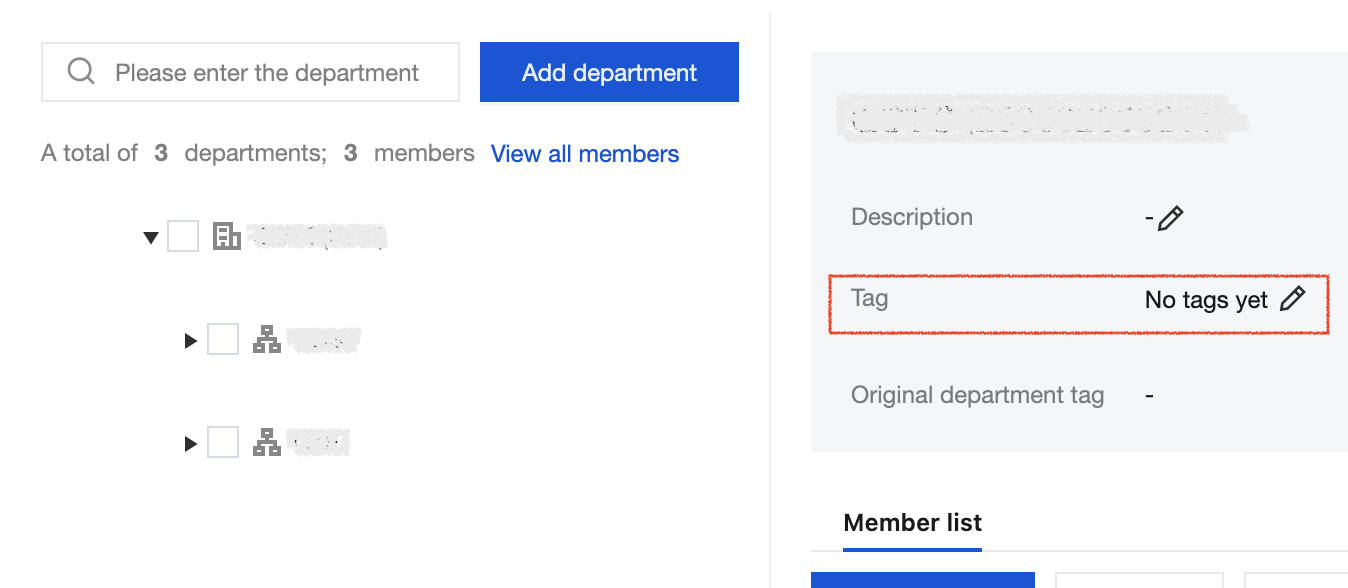Image resolution: width=1348 pixels, height=588 pixels.
Task: Switch to the Member list tab
Action: pyautogui.click(x=912, y=523)
